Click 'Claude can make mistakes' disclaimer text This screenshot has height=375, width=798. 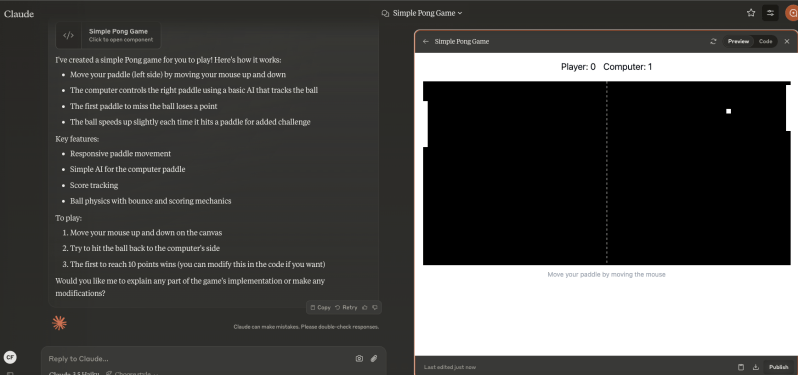[x=306, y=327]
